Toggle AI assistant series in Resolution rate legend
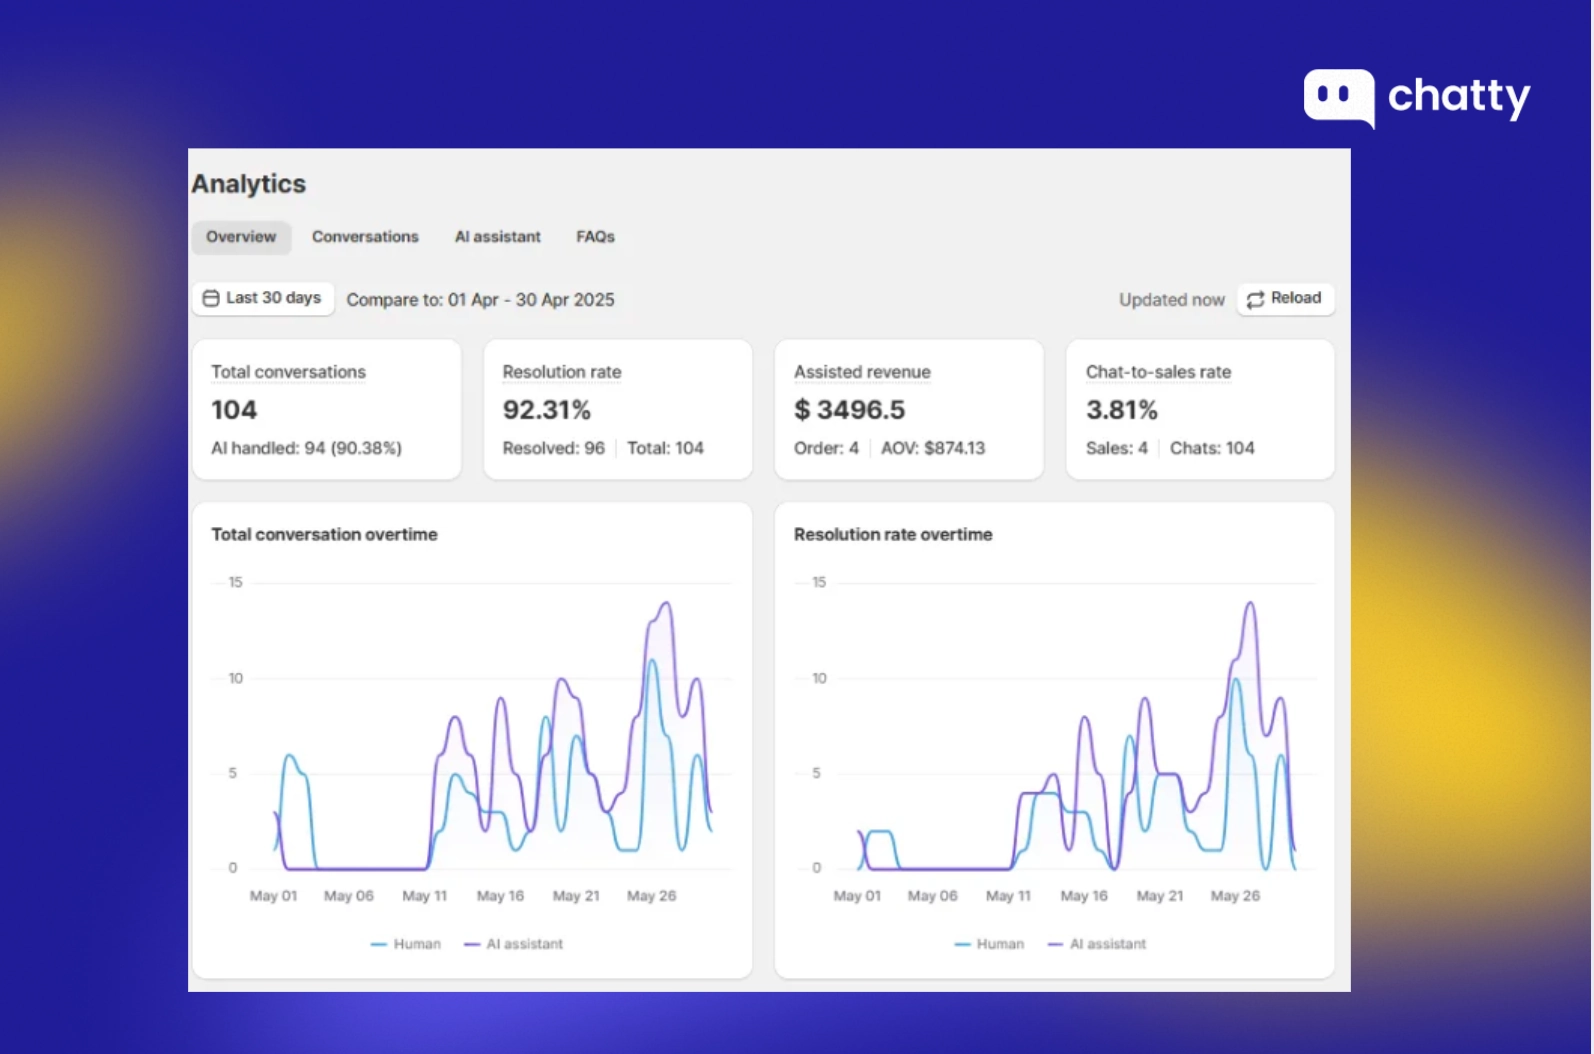The height and width of the screenshot is (1054, 1594). [x=1097, y=944]
